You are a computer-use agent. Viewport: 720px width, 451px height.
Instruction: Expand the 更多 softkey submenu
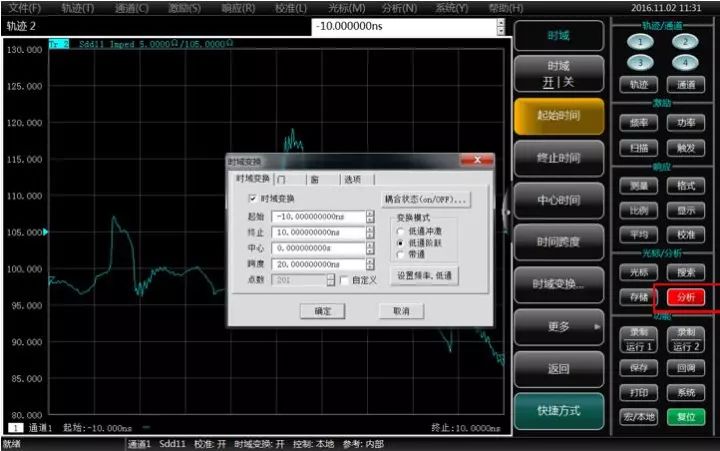(x=558, y=327)
